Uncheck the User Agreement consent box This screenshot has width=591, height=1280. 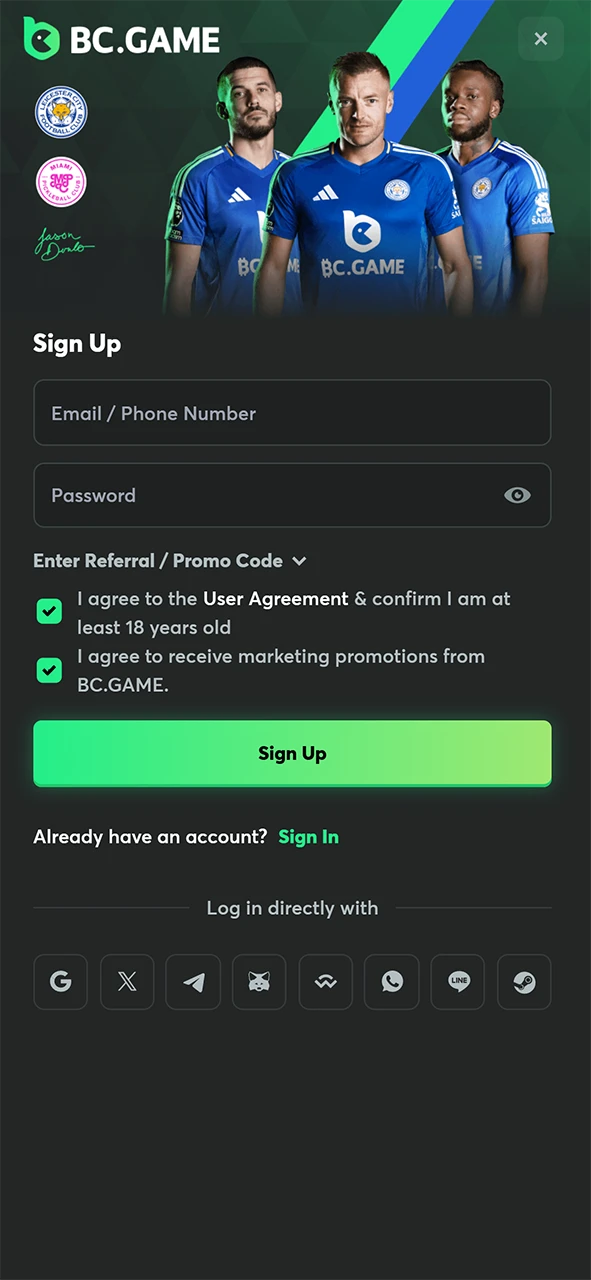pos(49,611)
